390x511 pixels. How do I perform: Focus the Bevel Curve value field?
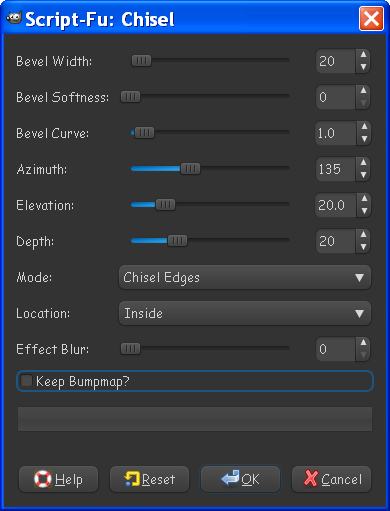pos(336,133)
